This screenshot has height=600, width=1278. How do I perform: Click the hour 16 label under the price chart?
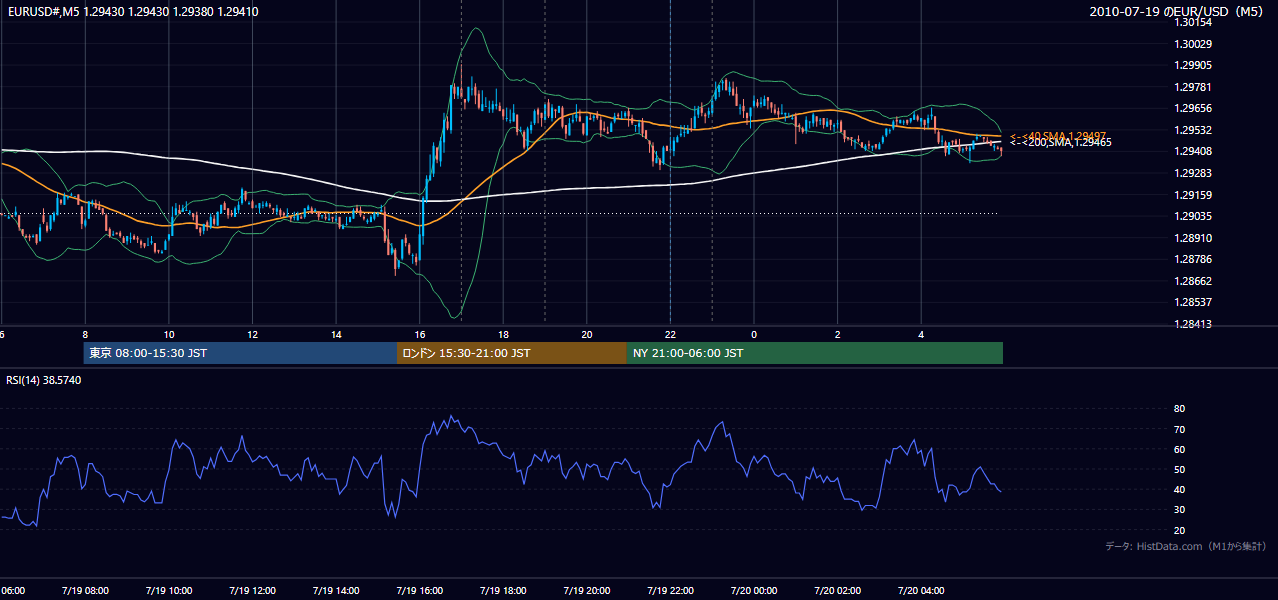click(x=420, y=335)
